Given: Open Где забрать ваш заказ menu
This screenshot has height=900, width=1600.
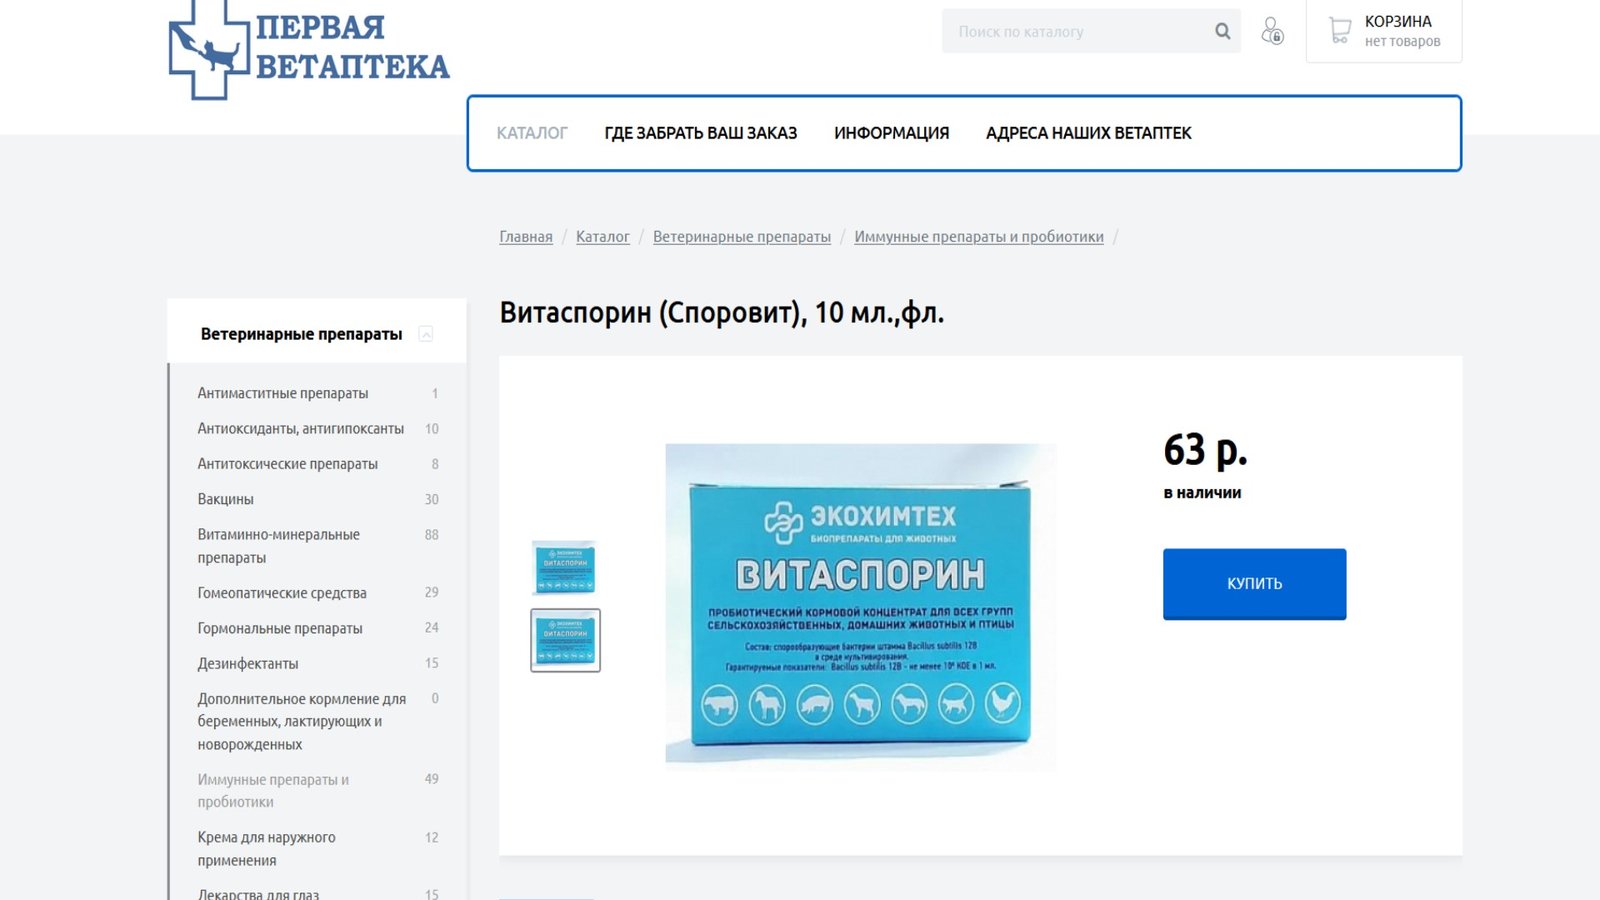Looking at the screenshot, I should [701, 133].
